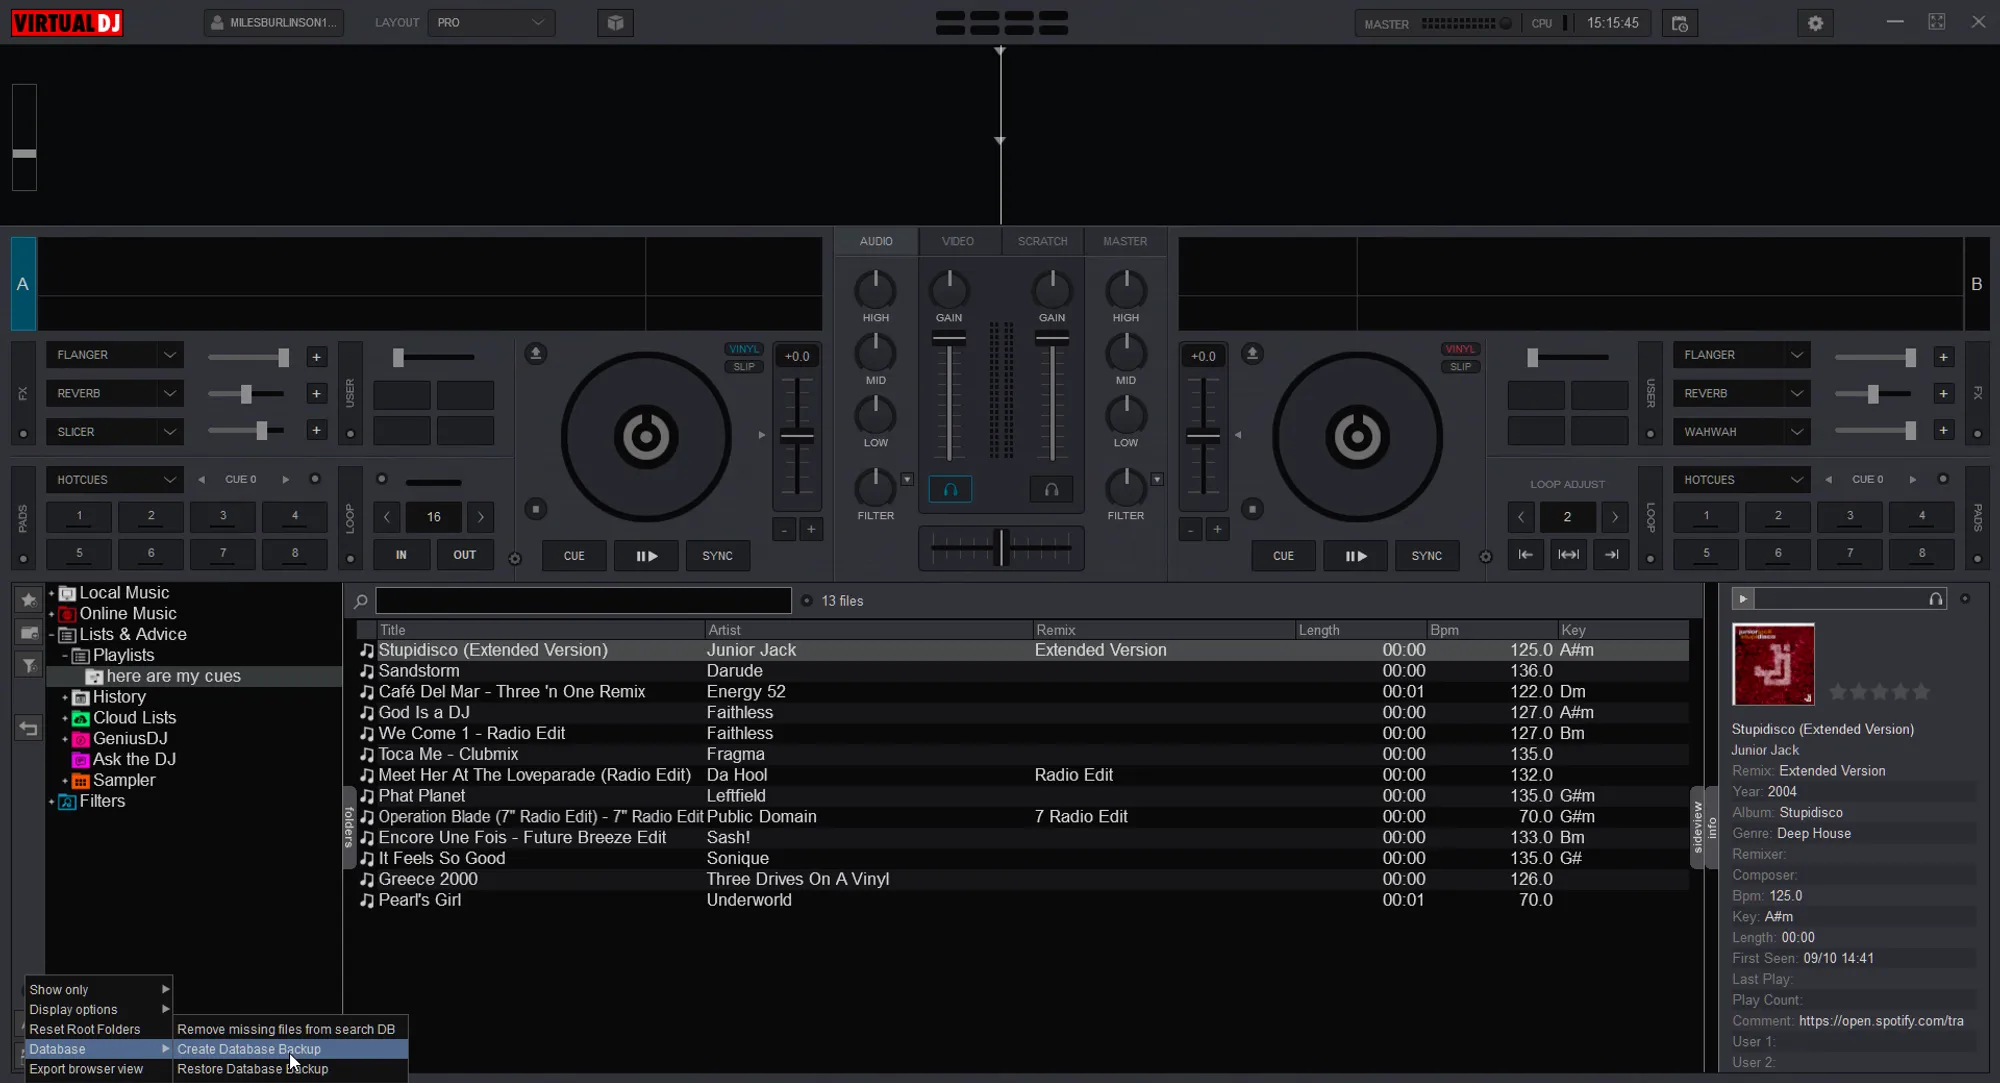Open the settings gear icon
This screenshot has height=1083, width=2000.
click(x=1815, y=23)
